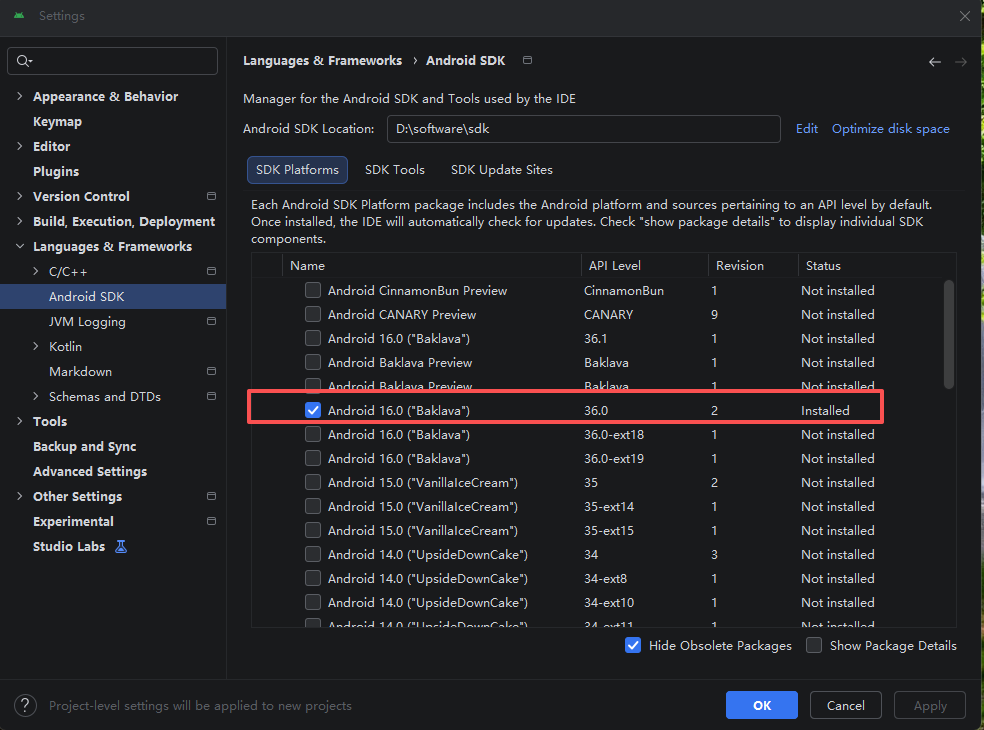This screenshot has width=984, height=730.
Task: Open the help question mark icon
Action: pyautogui.click(x=25, y=706)
